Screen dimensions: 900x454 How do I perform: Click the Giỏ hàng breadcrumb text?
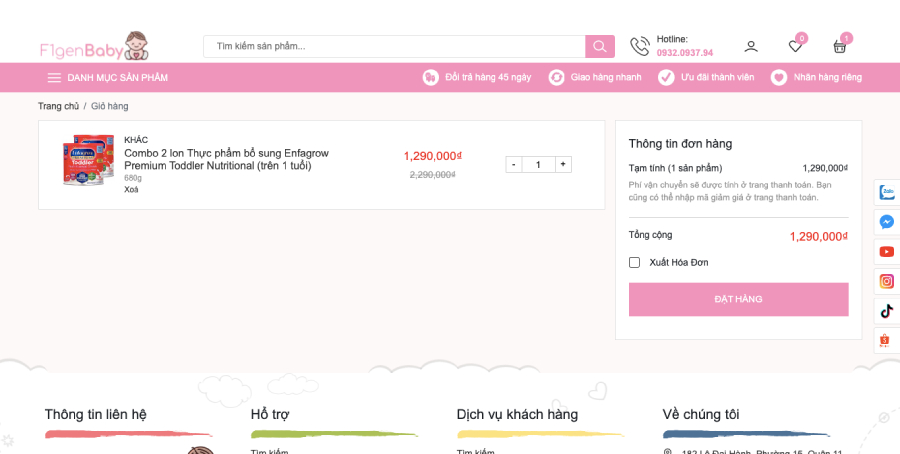coord(110,106)
